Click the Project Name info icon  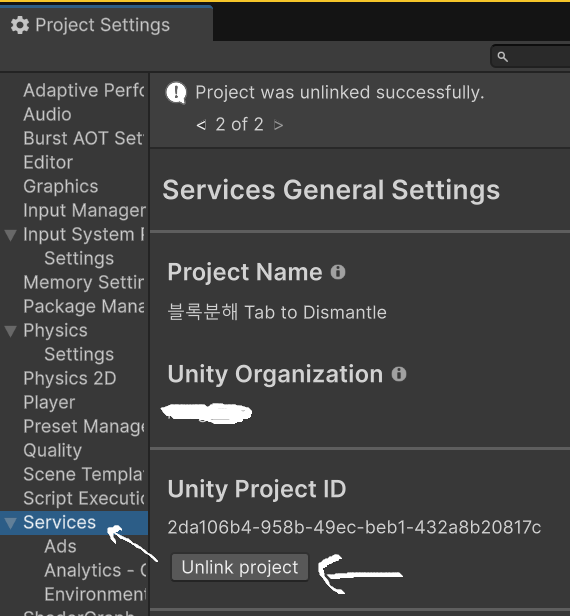338,272
